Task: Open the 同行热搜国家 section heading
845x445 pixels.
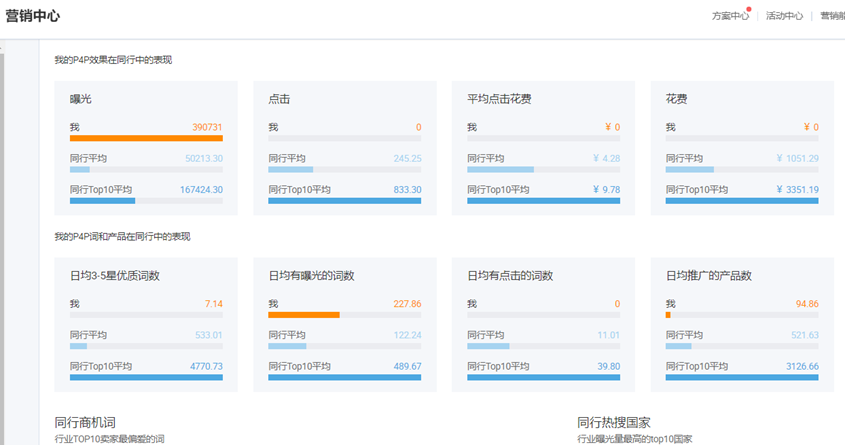Action: coord(614,422)
